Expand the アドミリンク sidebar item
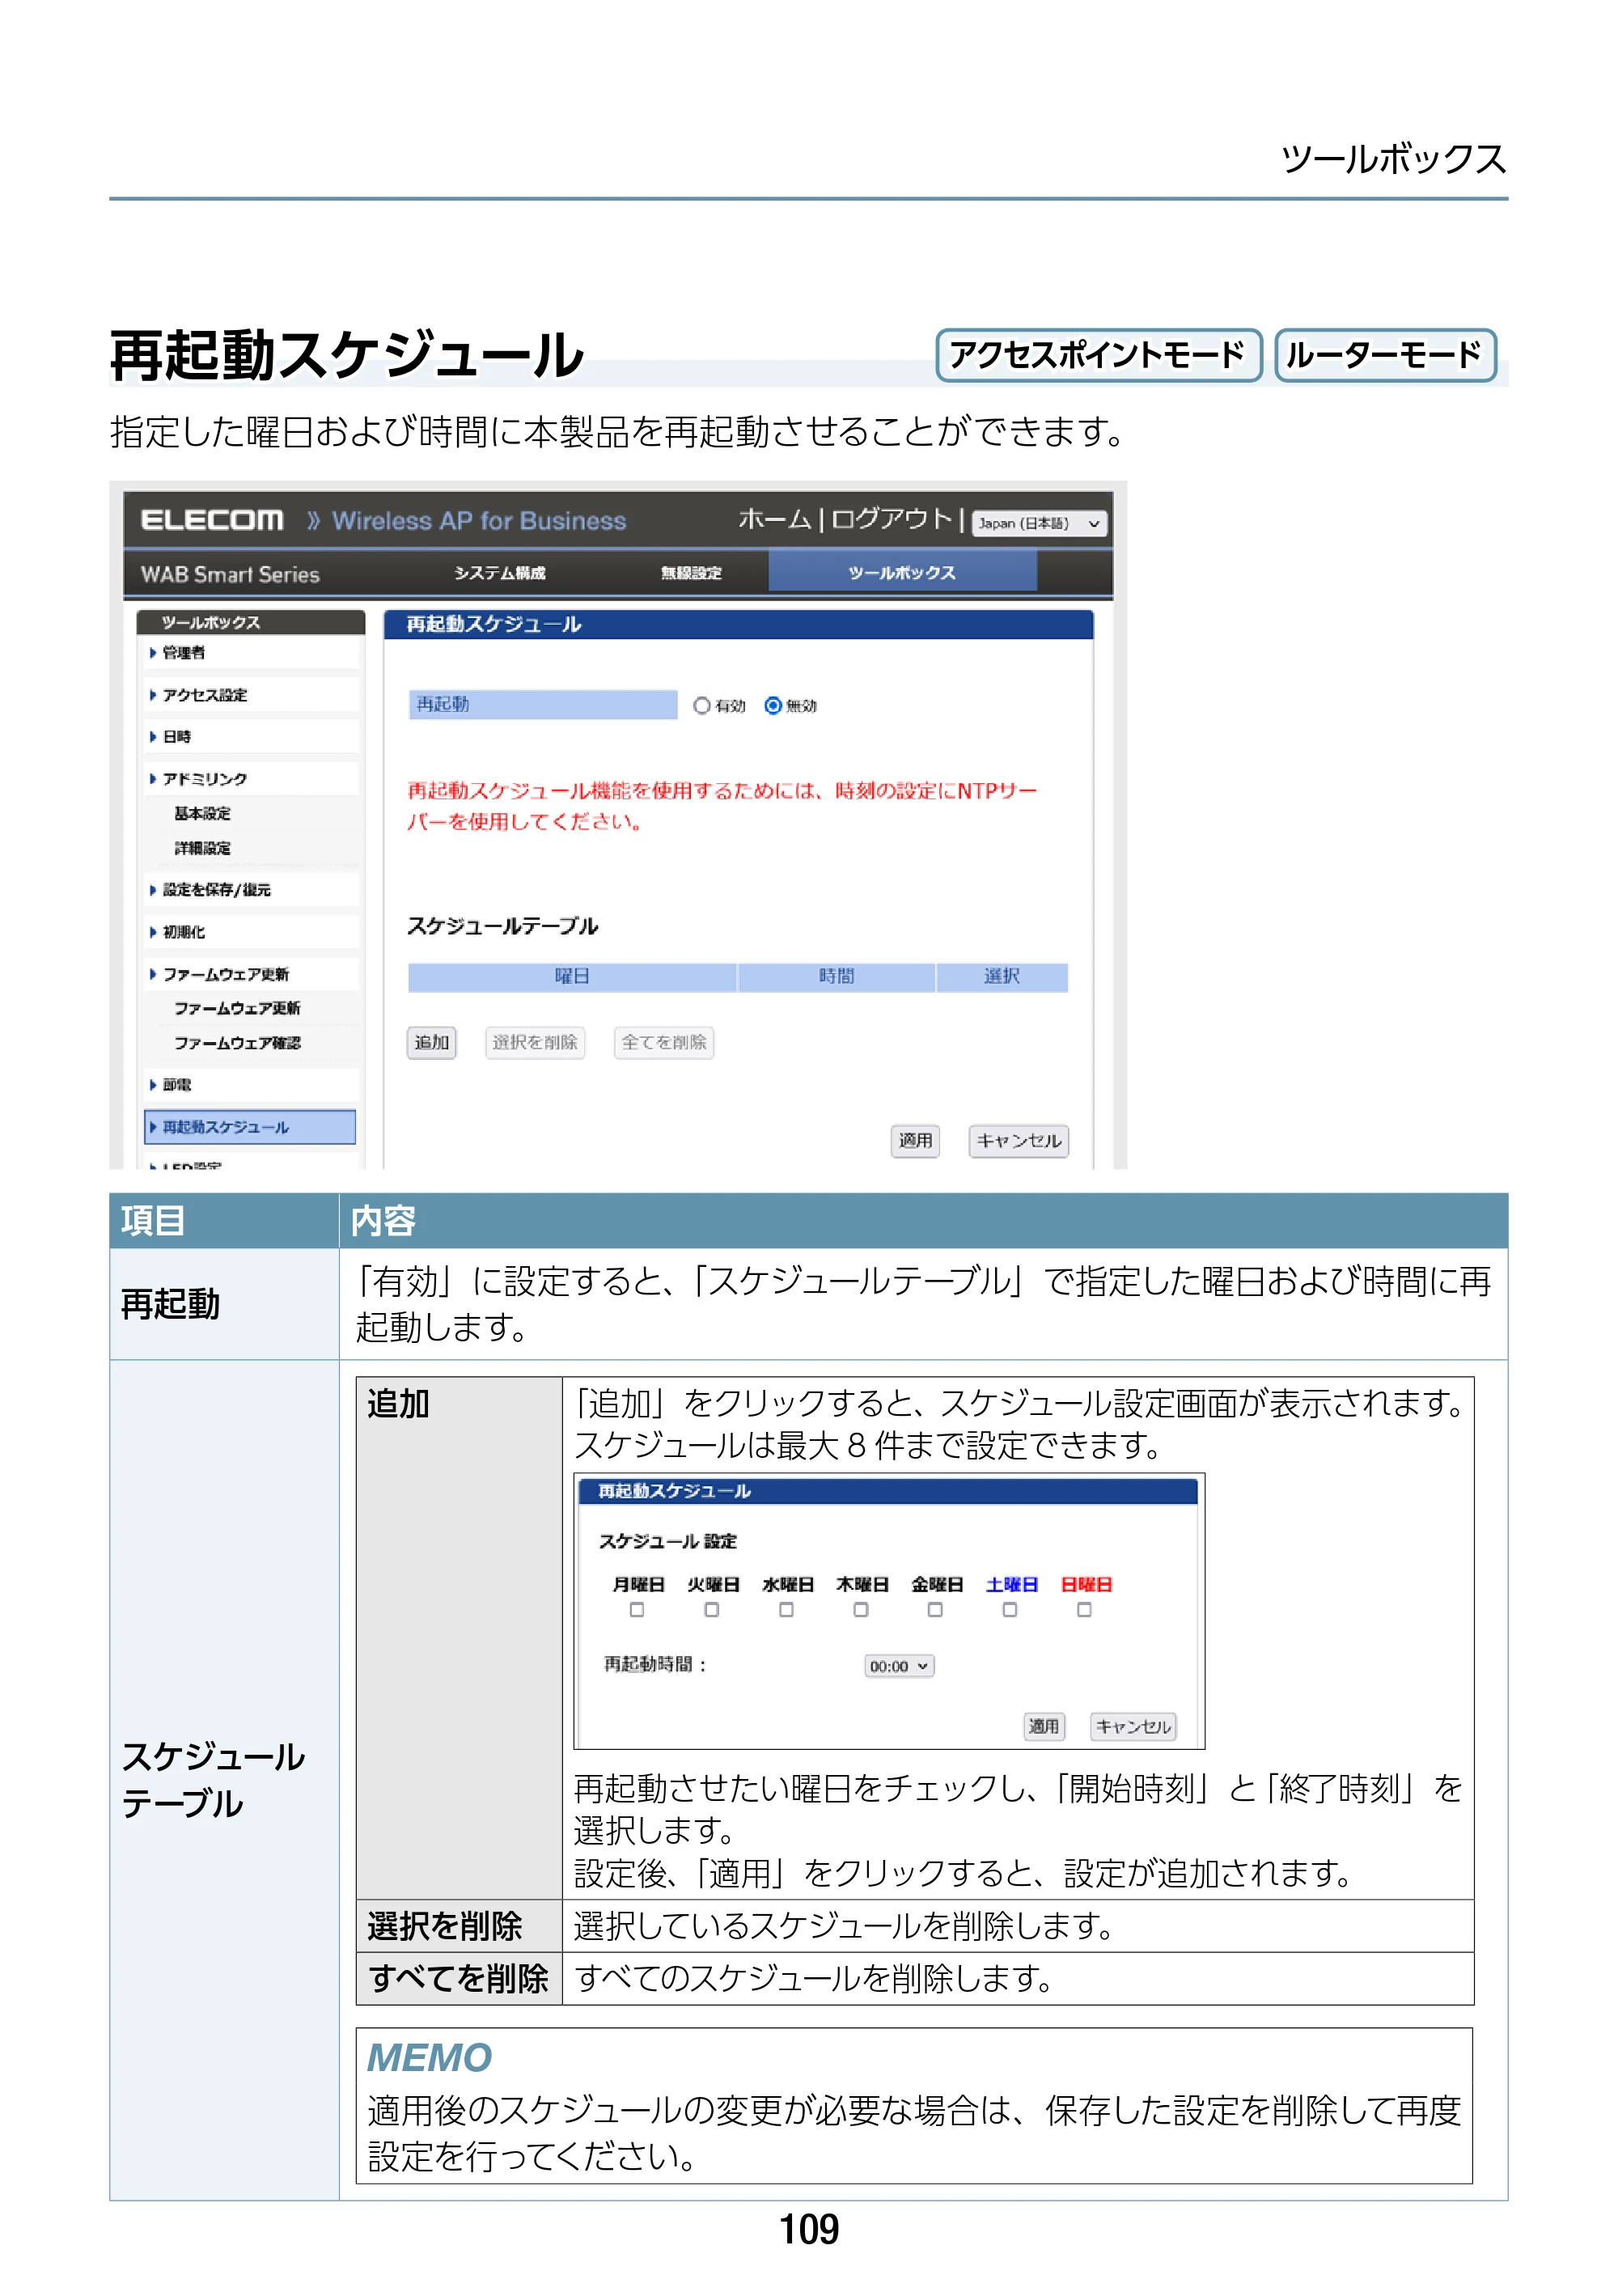This screenshot has width=1618, height=2296. tap(250, 779)
